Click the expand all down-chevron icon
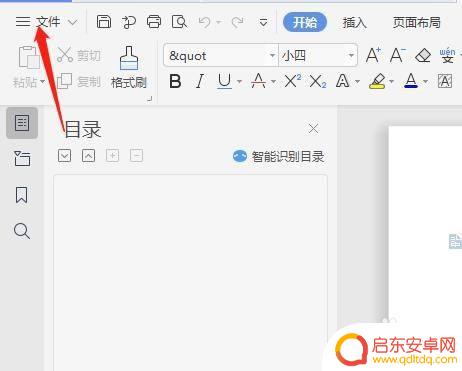Viewport: 462px width, 371px height. pos(64,156)
